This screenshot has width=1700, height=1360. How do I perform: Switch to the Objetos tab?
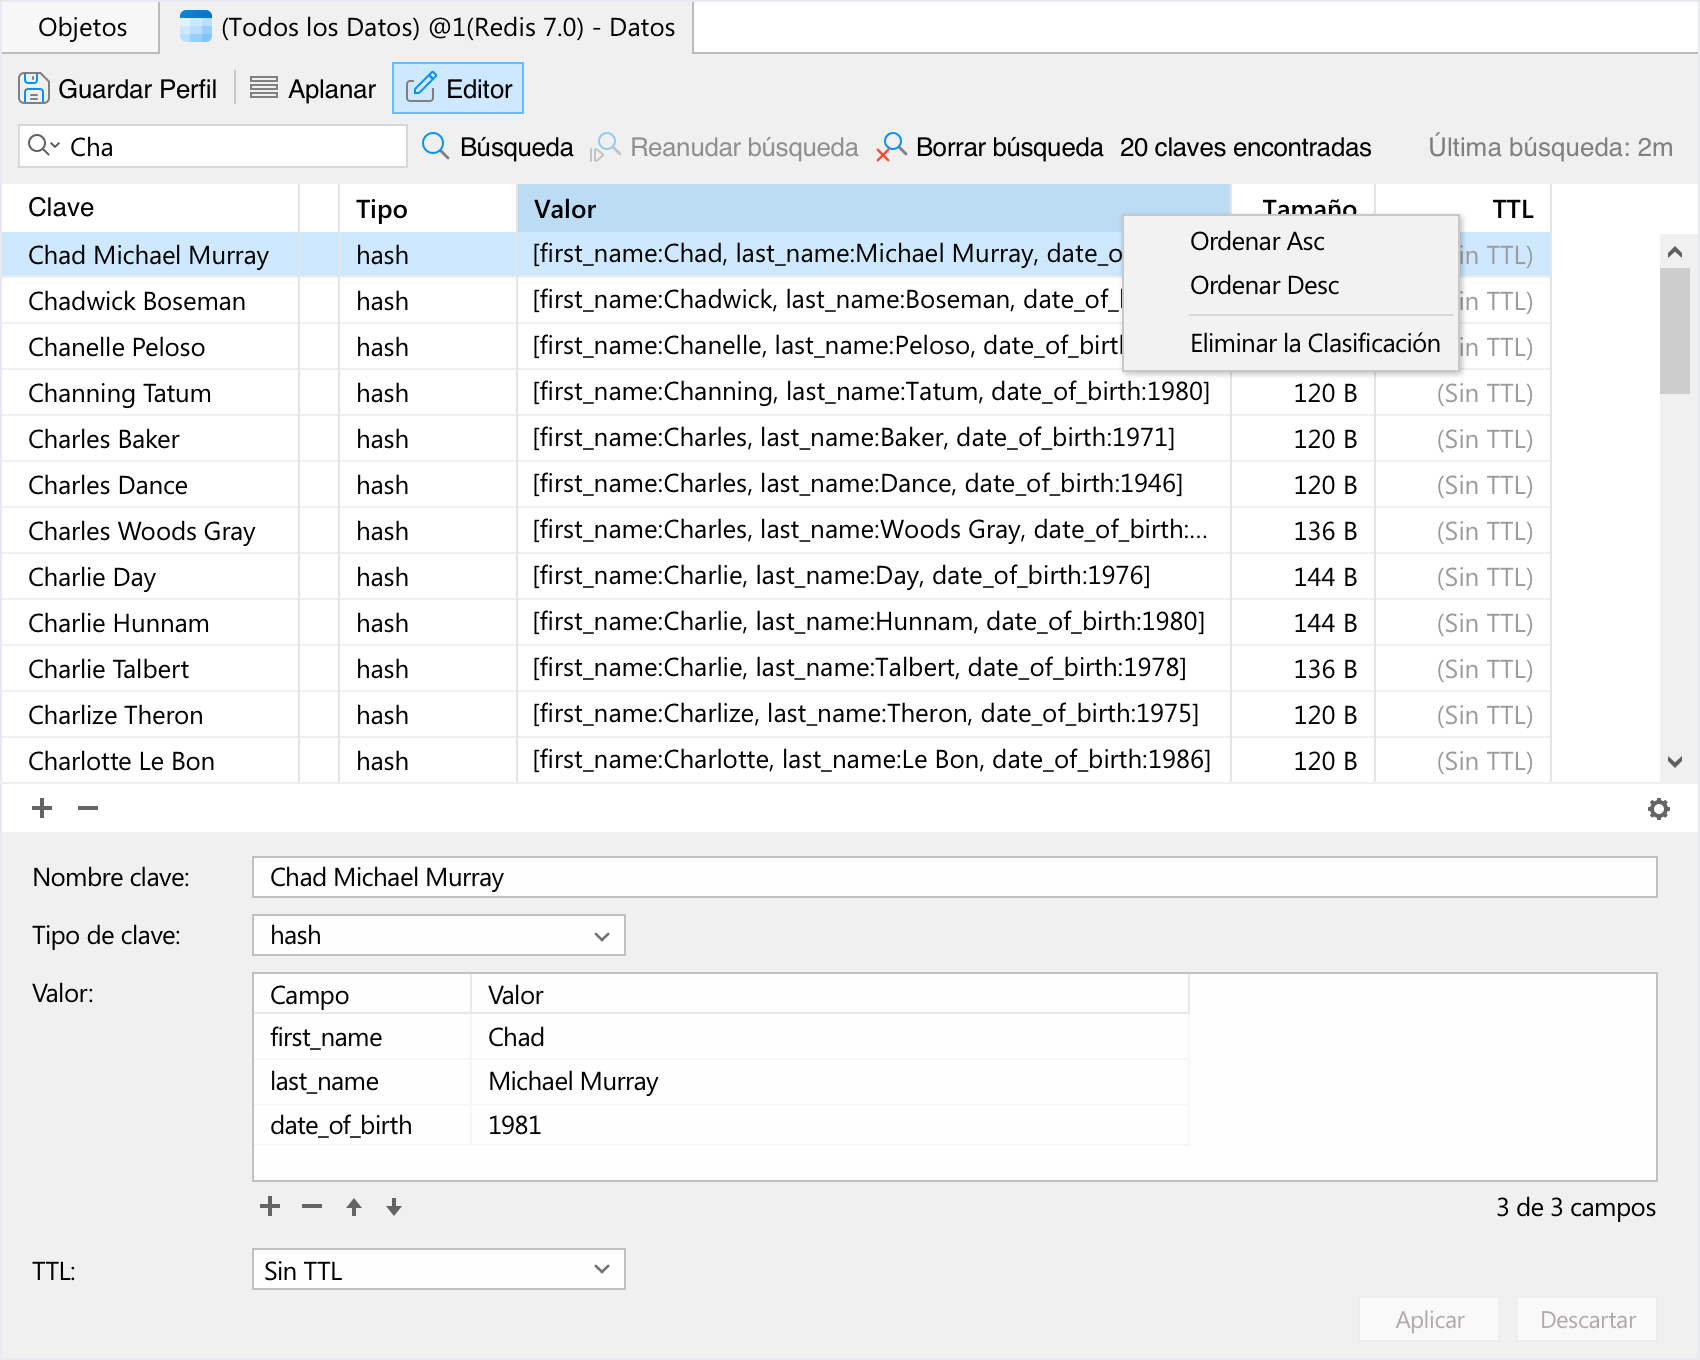(x=82, y=27)
